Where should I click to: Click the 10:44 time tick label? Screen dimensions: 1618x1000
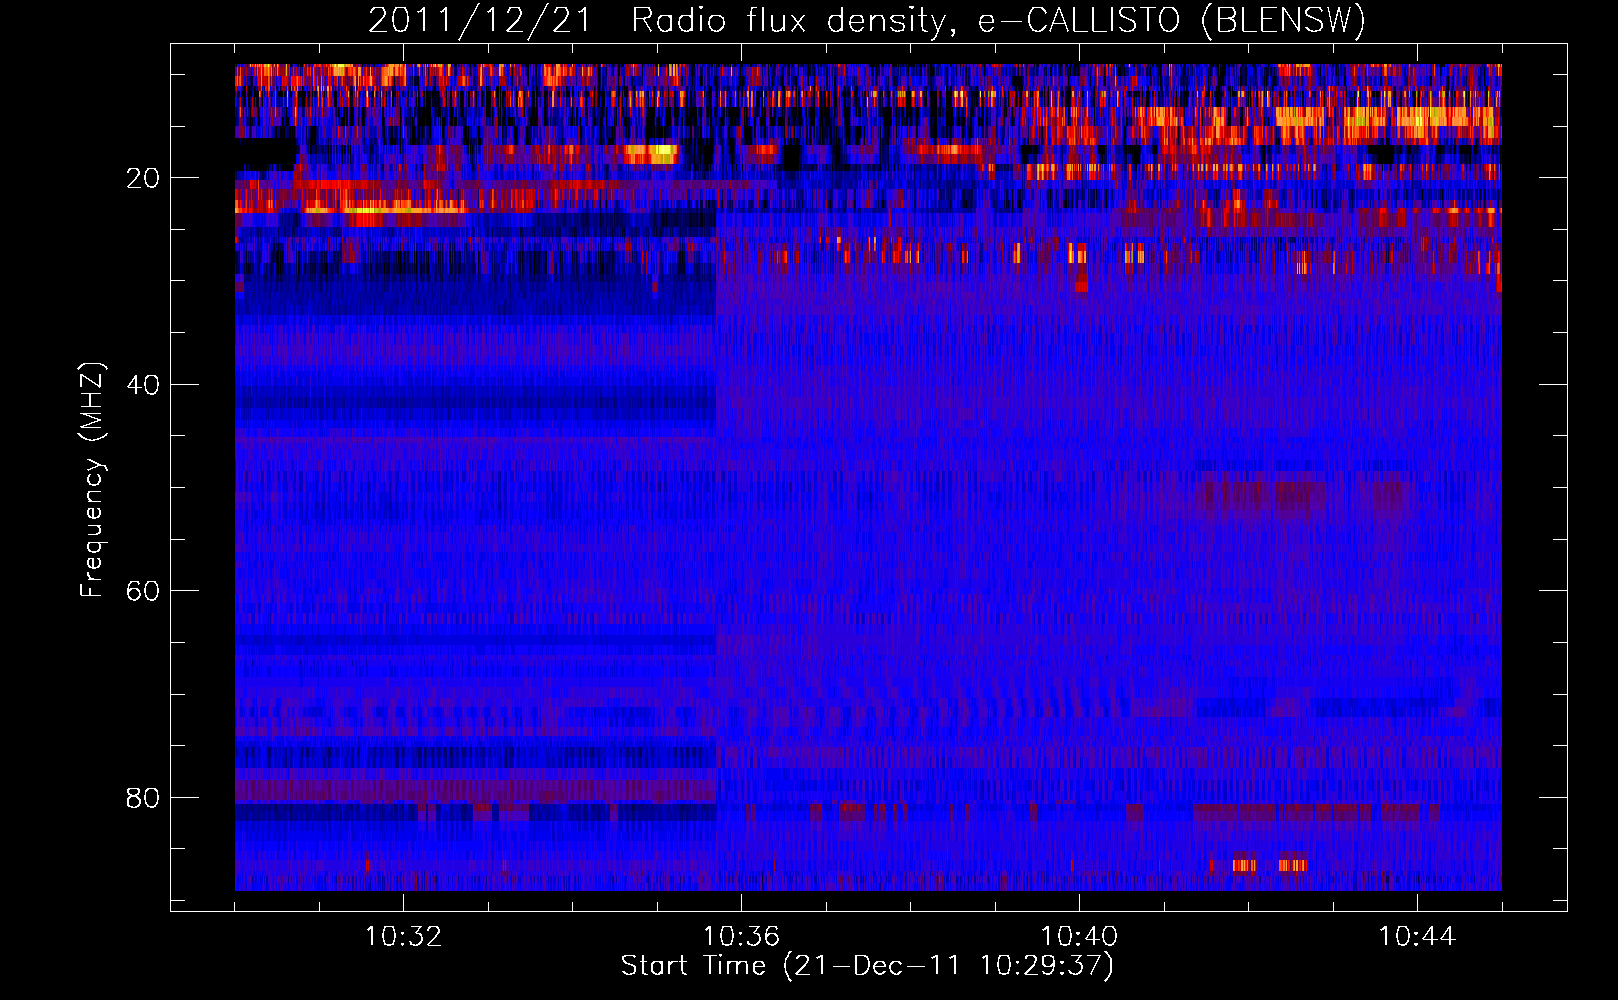[1417, 937]
